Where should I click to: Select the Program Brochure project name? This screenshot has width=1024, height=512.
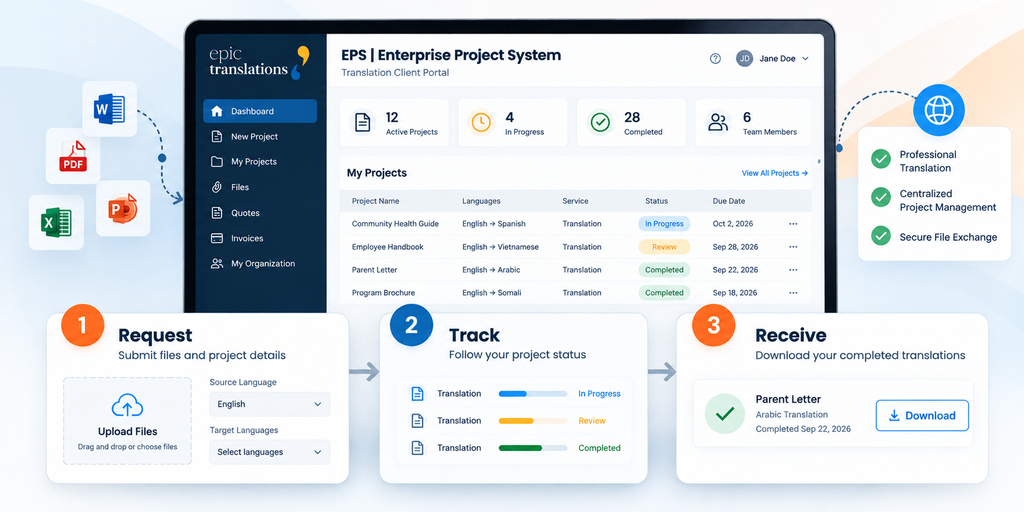pyautogui.click(x=383, y=293)
